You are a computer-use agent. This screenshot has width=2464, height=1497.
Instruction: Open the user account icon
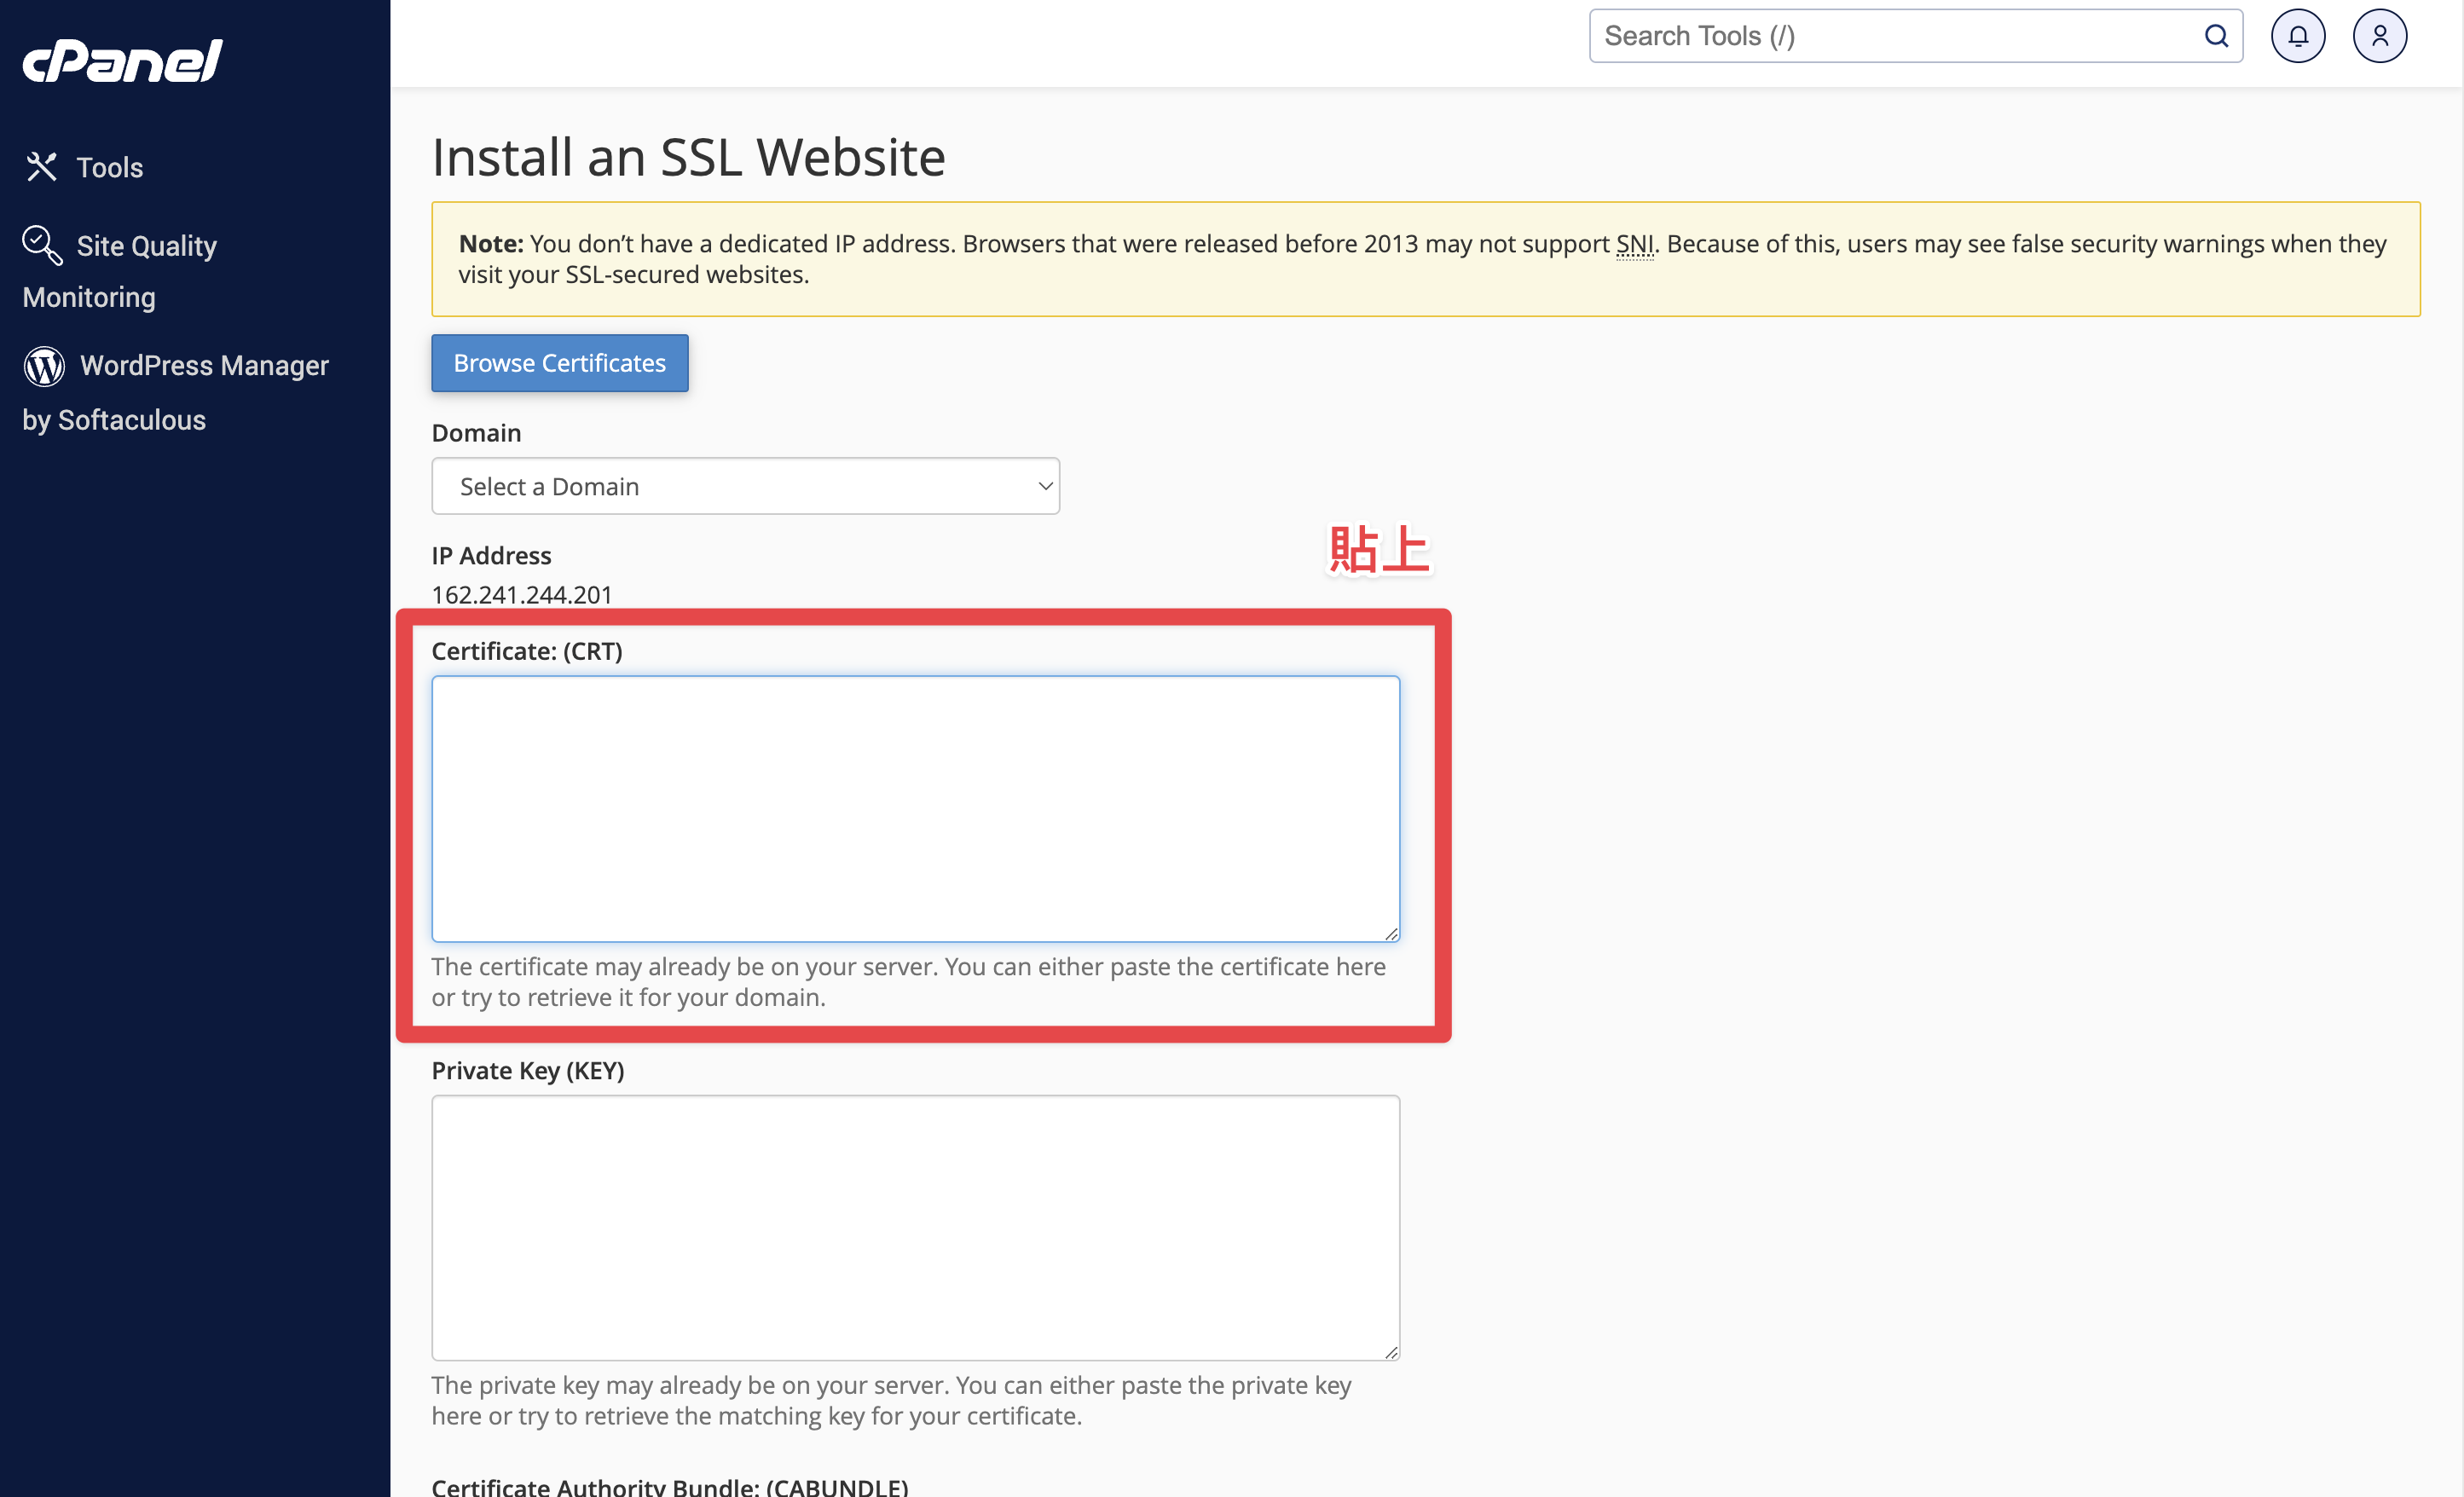click(2380, 36)
